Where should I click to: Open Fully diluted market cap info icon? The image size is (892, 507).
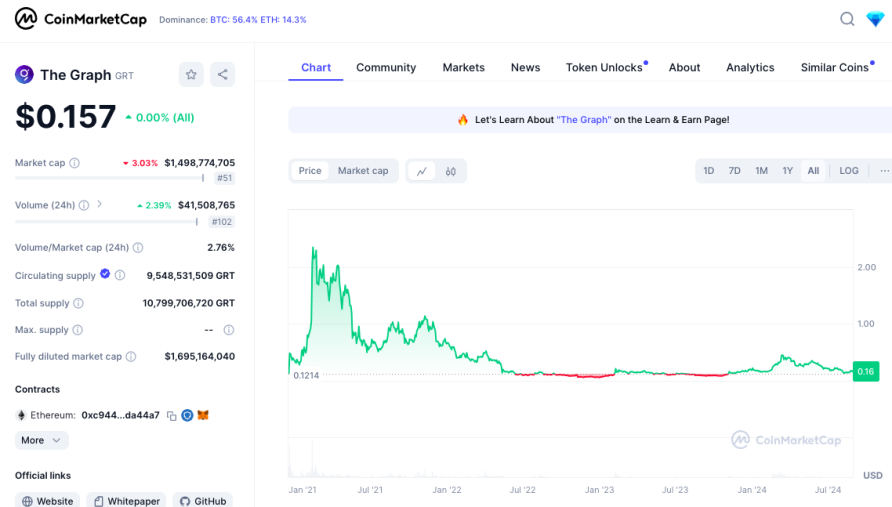tap(131, 357)
